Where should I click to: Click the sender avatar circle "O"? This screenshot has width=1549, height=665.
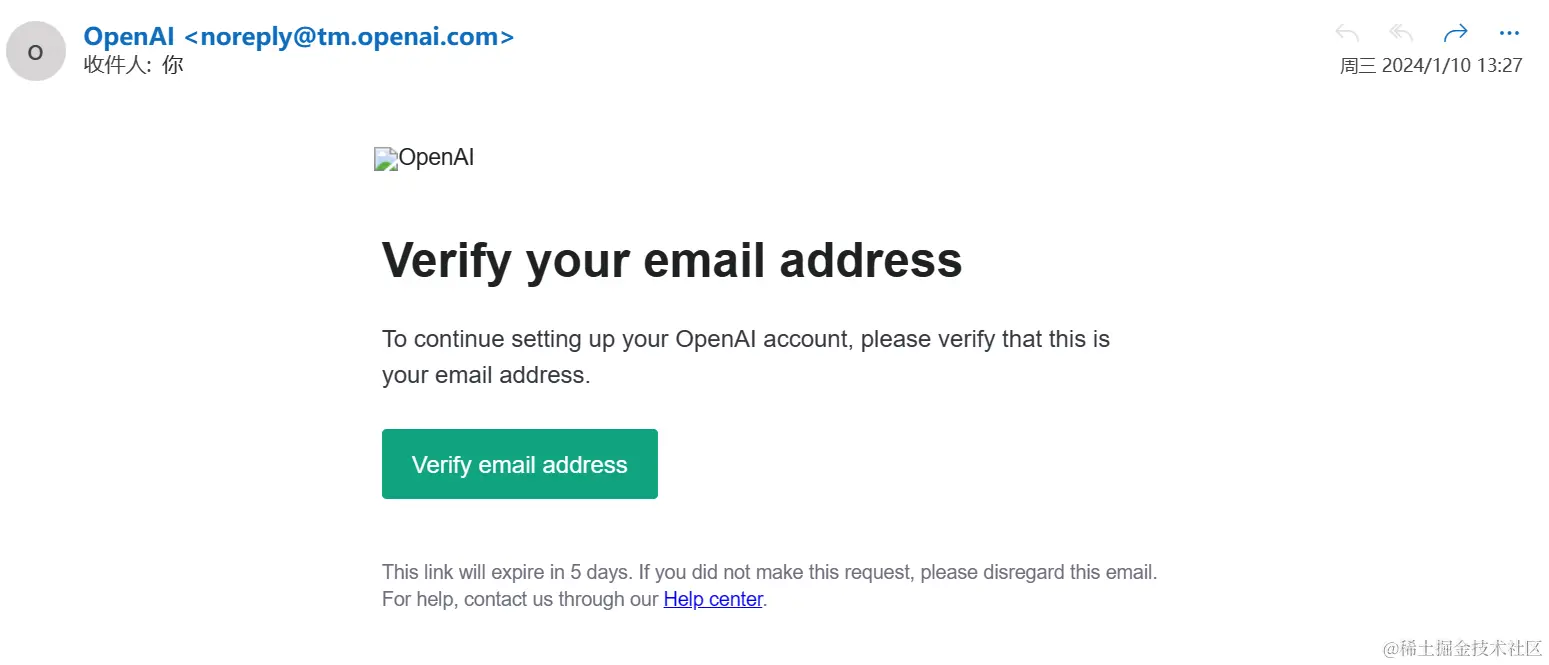click(36, 52)
